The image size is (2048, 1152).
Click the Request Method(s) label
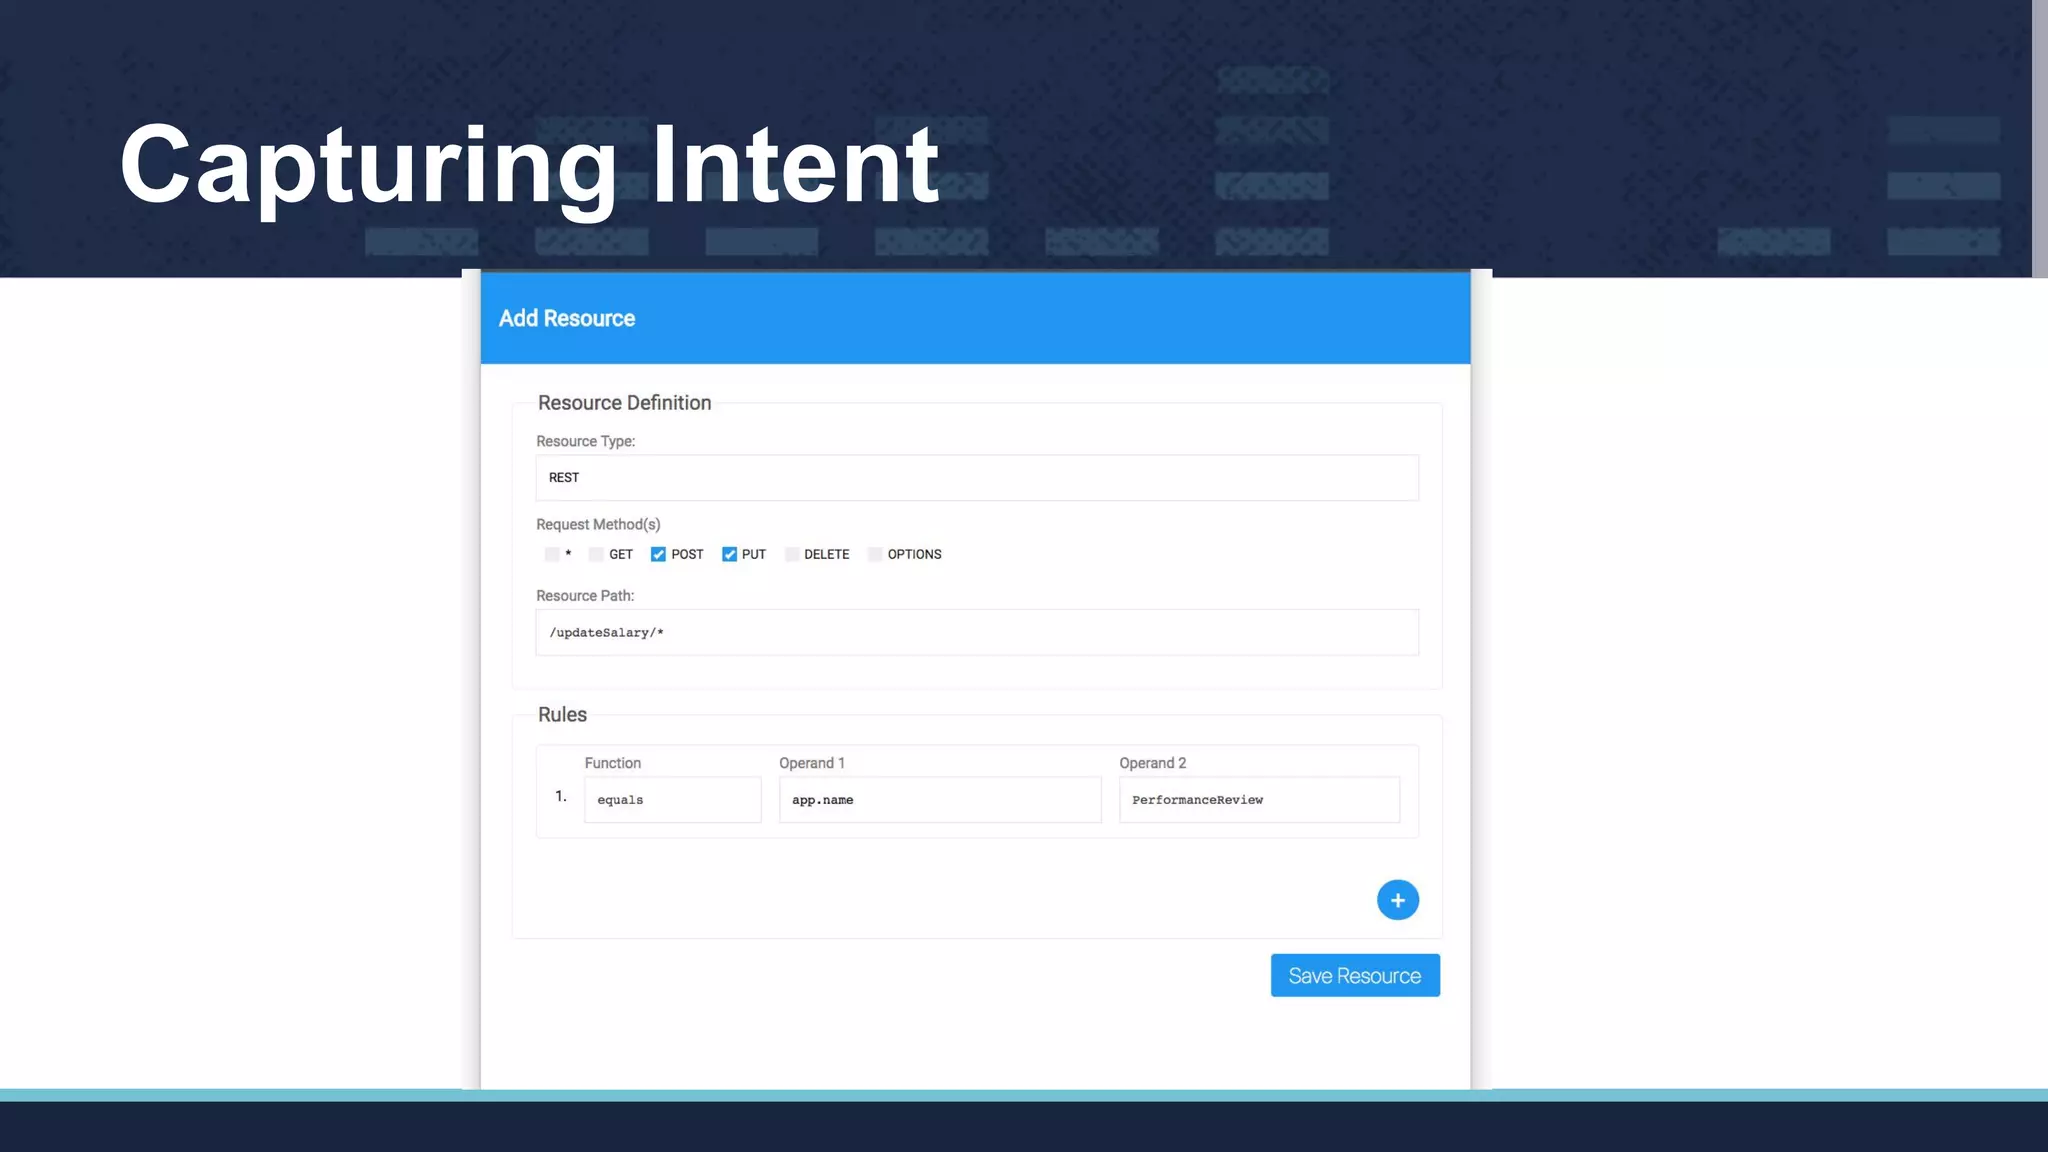click(598, 524)
